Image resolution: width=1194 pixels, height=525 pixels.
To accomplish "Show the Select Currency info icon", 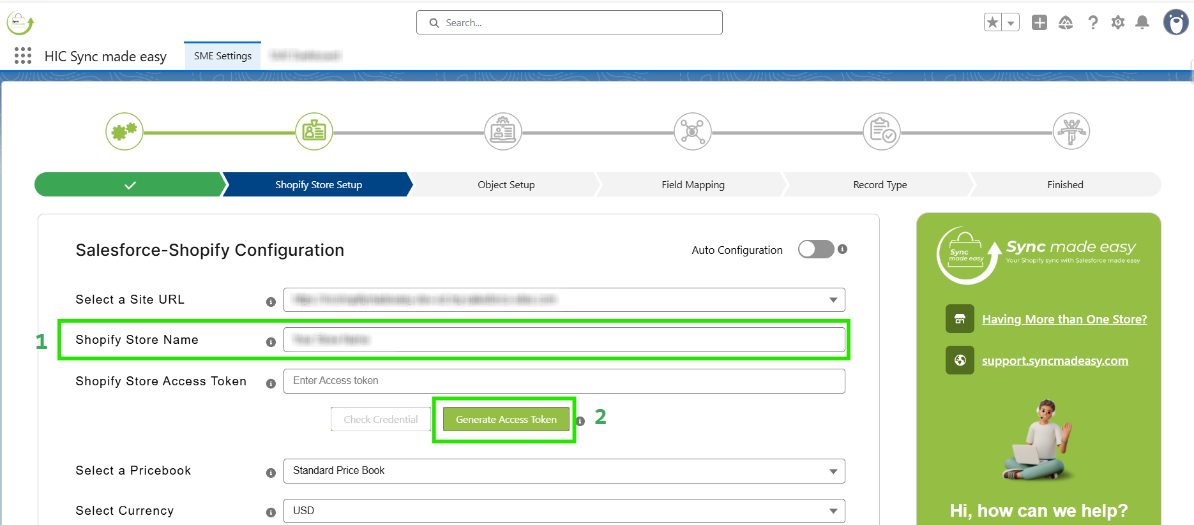I will [x=270, y=513].
